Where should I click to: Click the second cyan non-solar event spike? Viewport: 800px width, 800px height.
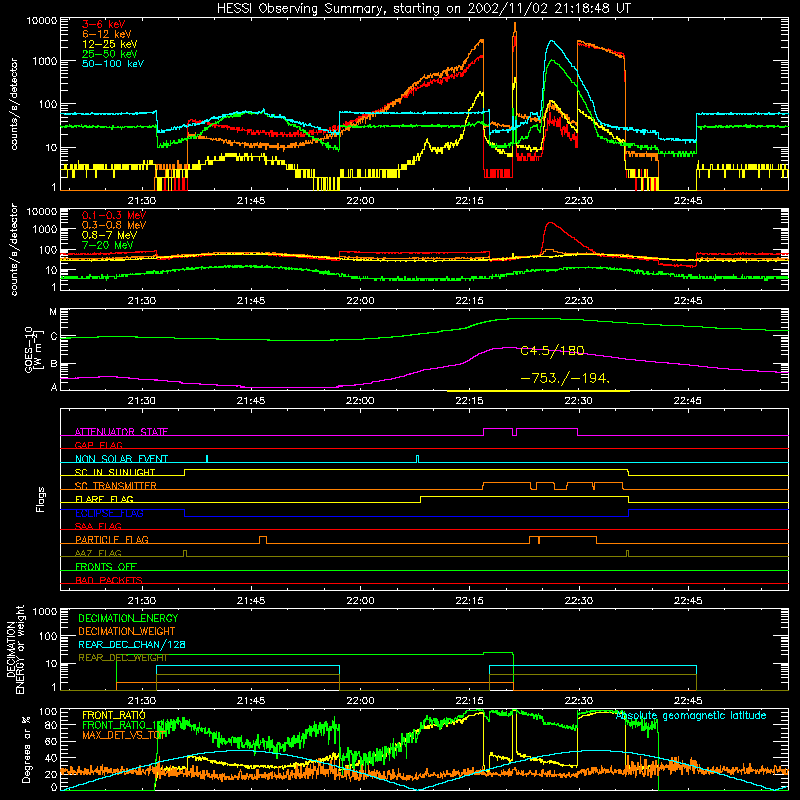[417, 459]
